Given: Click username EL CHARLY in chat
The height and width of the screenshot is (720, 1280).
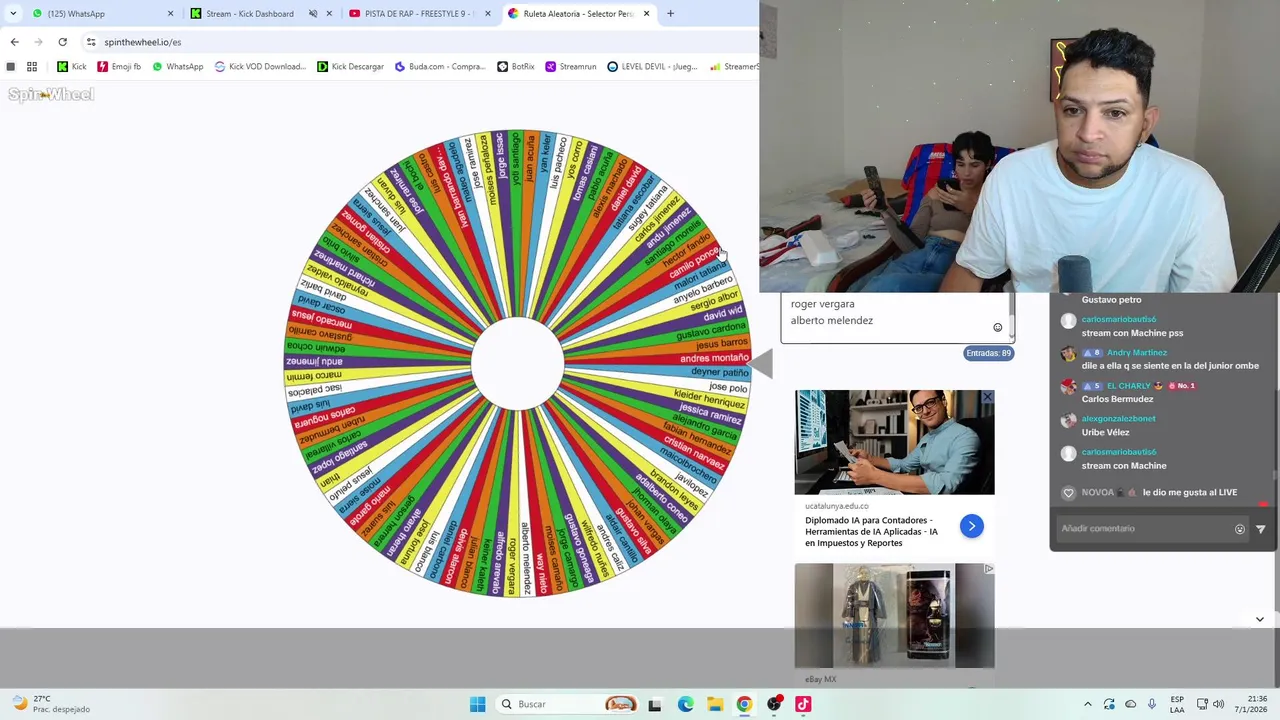Looking at the screenshot, I should [1129, 386].
